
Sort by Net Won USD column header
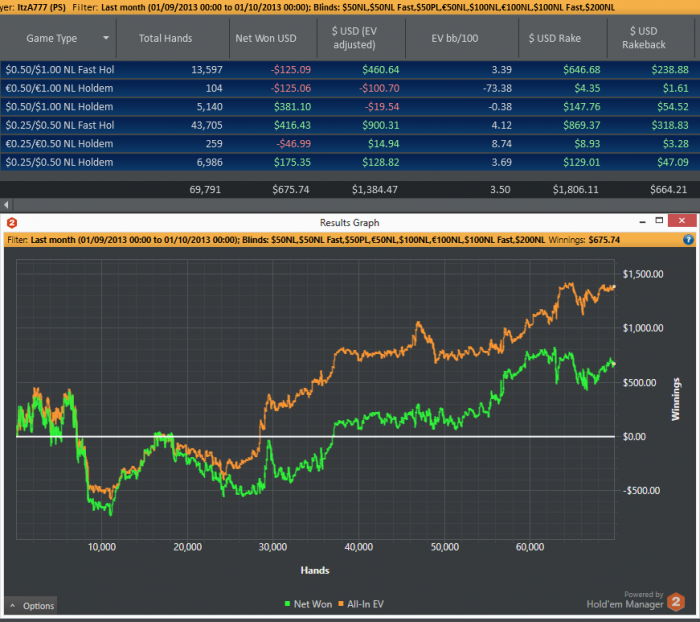click(266, 38)
